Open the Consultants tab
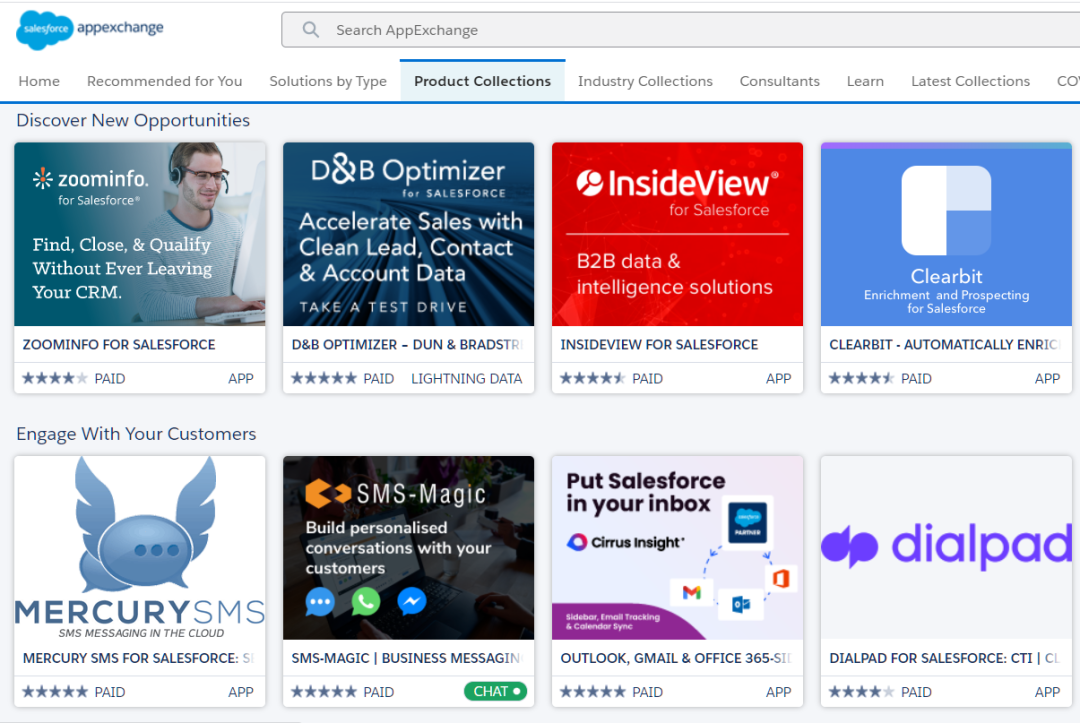This screenshot has height=723, width=1080. click(780, 81)
